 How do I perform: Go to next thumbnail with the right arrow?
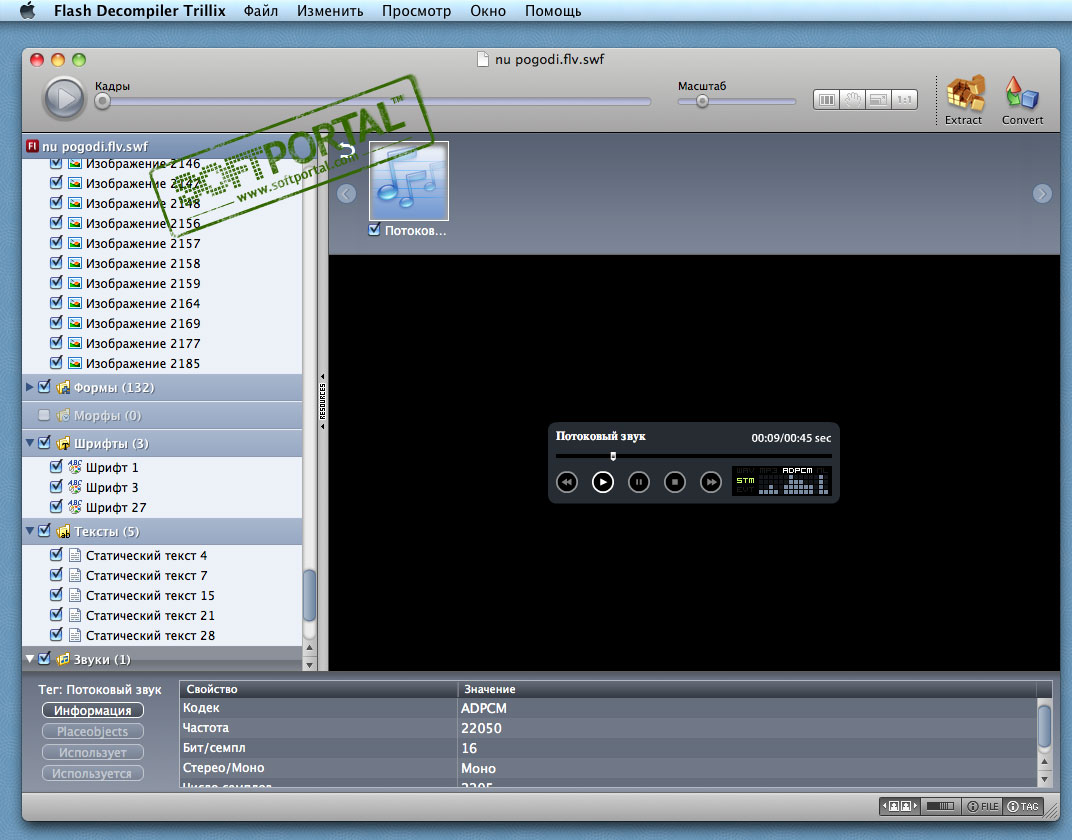pos(1042,194)
